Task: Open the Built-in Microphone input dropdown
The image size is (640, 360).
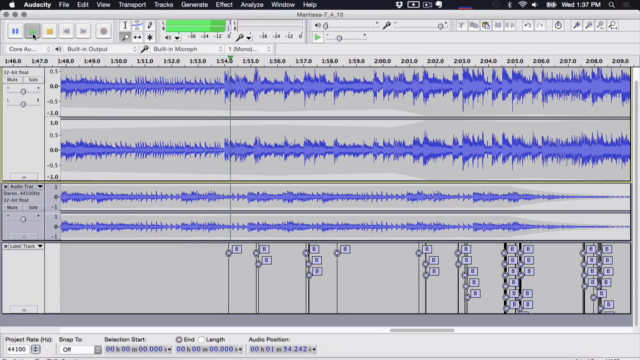Action: [187, 49]
